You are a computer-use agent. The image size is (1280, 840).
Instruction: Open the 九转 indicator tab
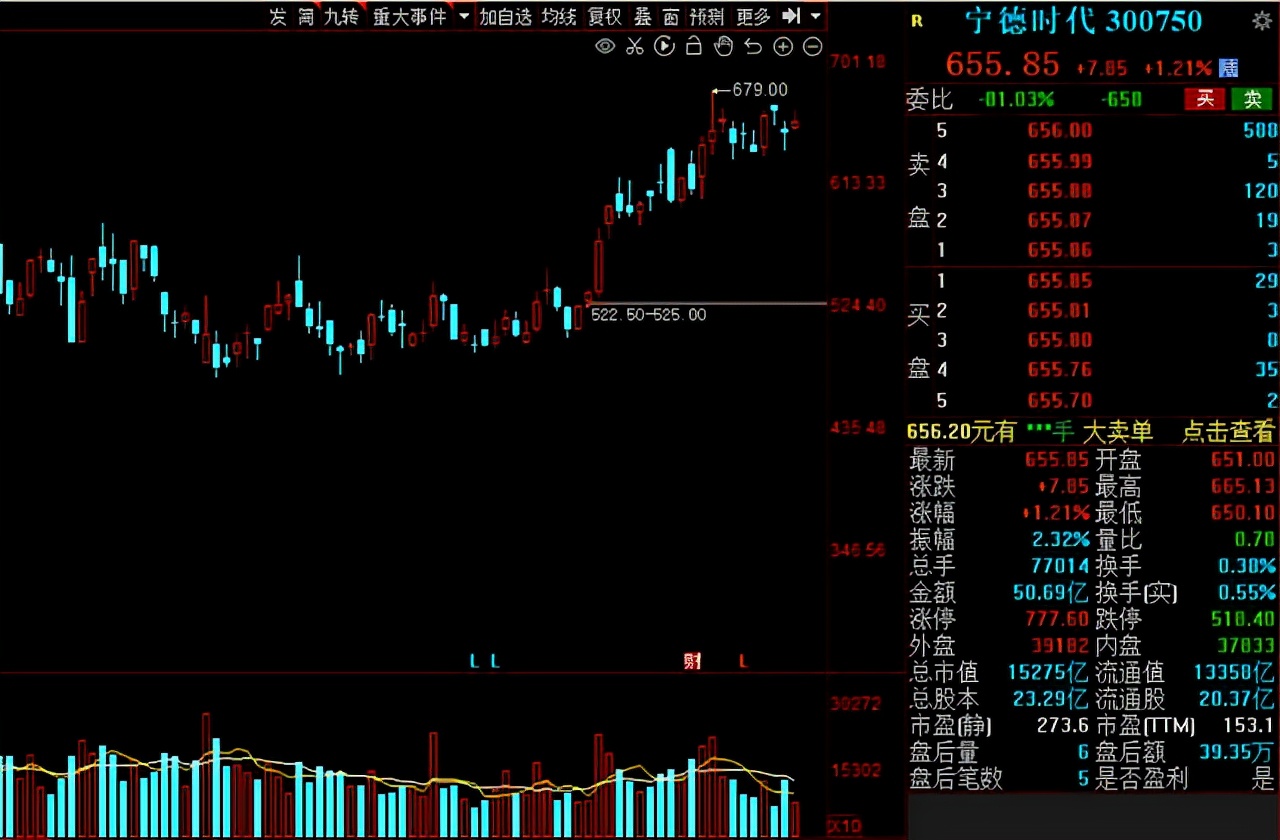click(341, 17)
